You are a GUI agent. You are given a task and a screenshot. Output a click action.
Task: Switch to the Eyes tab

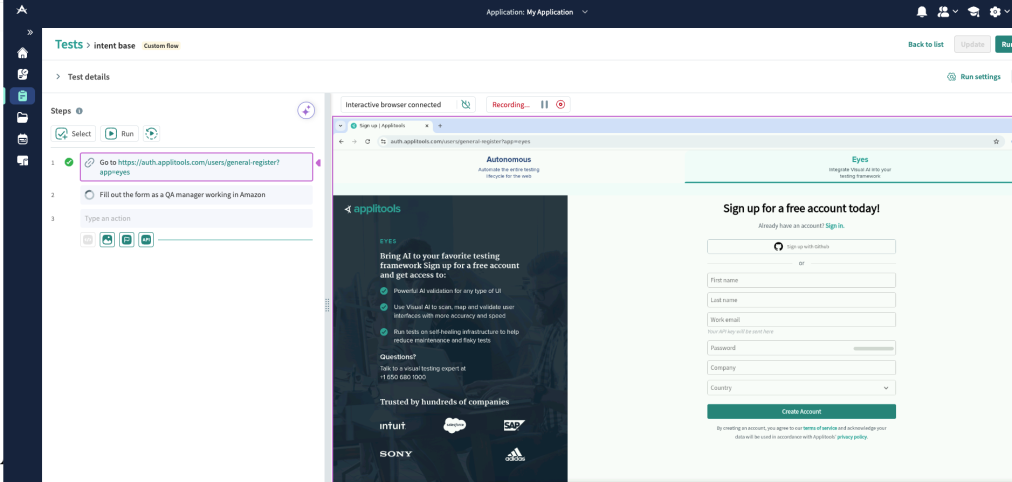[859, 164]
